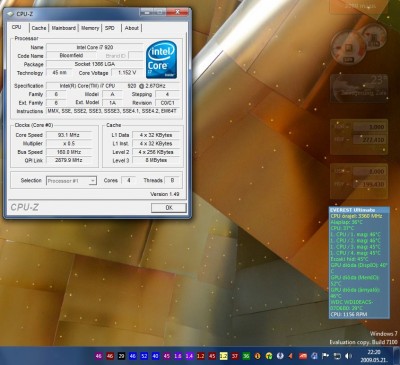Open the network status tray icon
400x365 pixels.
[x=337, y=356]
